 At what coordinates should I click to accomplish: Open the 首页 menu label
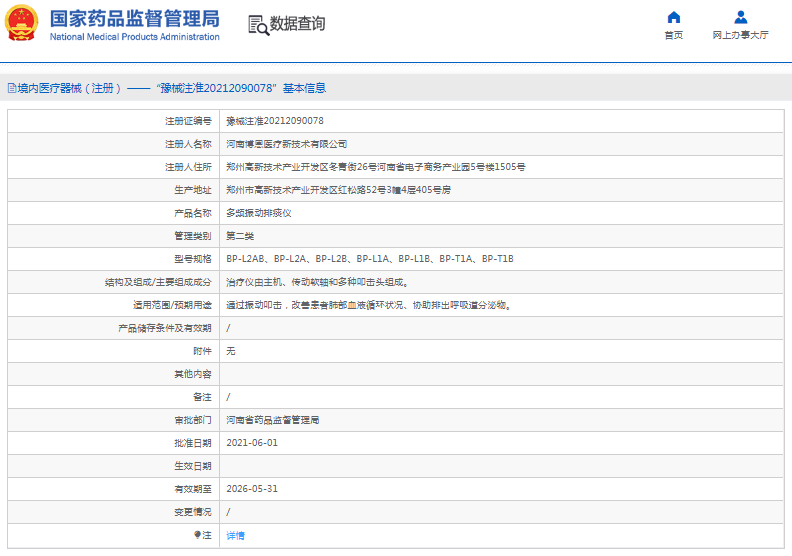673,35
